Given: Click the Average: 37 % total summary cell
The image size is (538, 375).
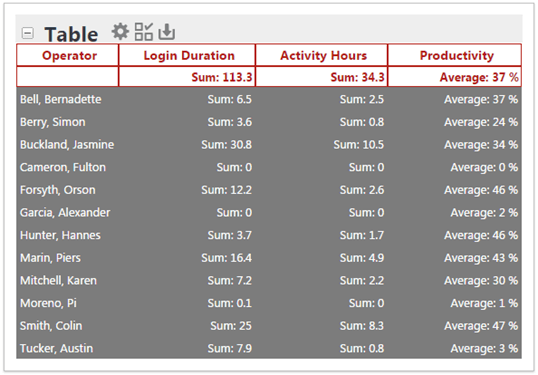Looking at the screenshot, I should (455, 77).
